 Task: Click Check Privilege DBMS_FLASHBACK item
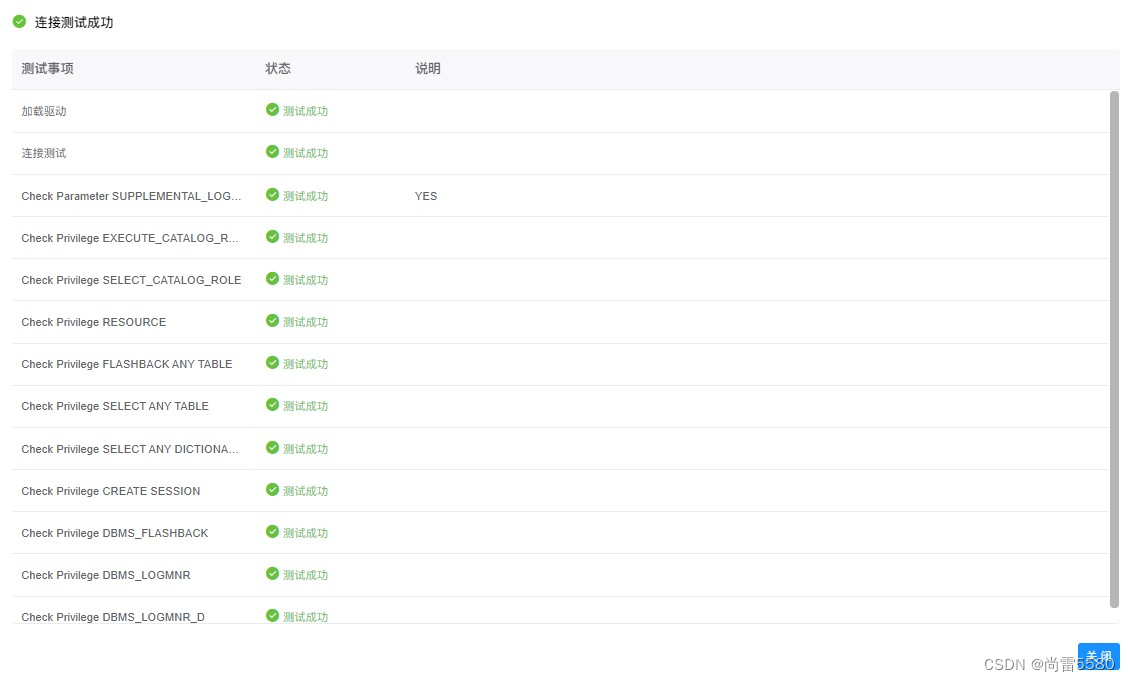click(x=115, y=533)
